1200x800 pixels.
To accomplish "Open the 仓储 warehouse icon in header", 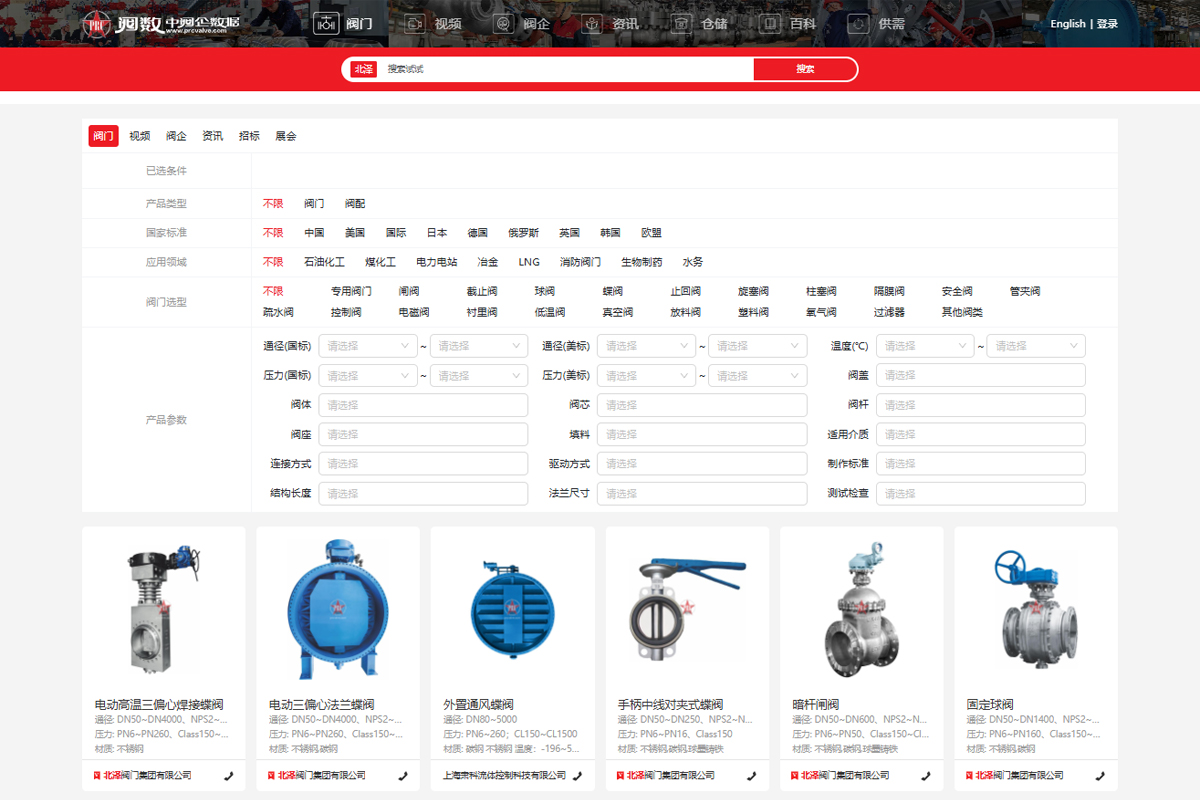I will click(682, 24).
